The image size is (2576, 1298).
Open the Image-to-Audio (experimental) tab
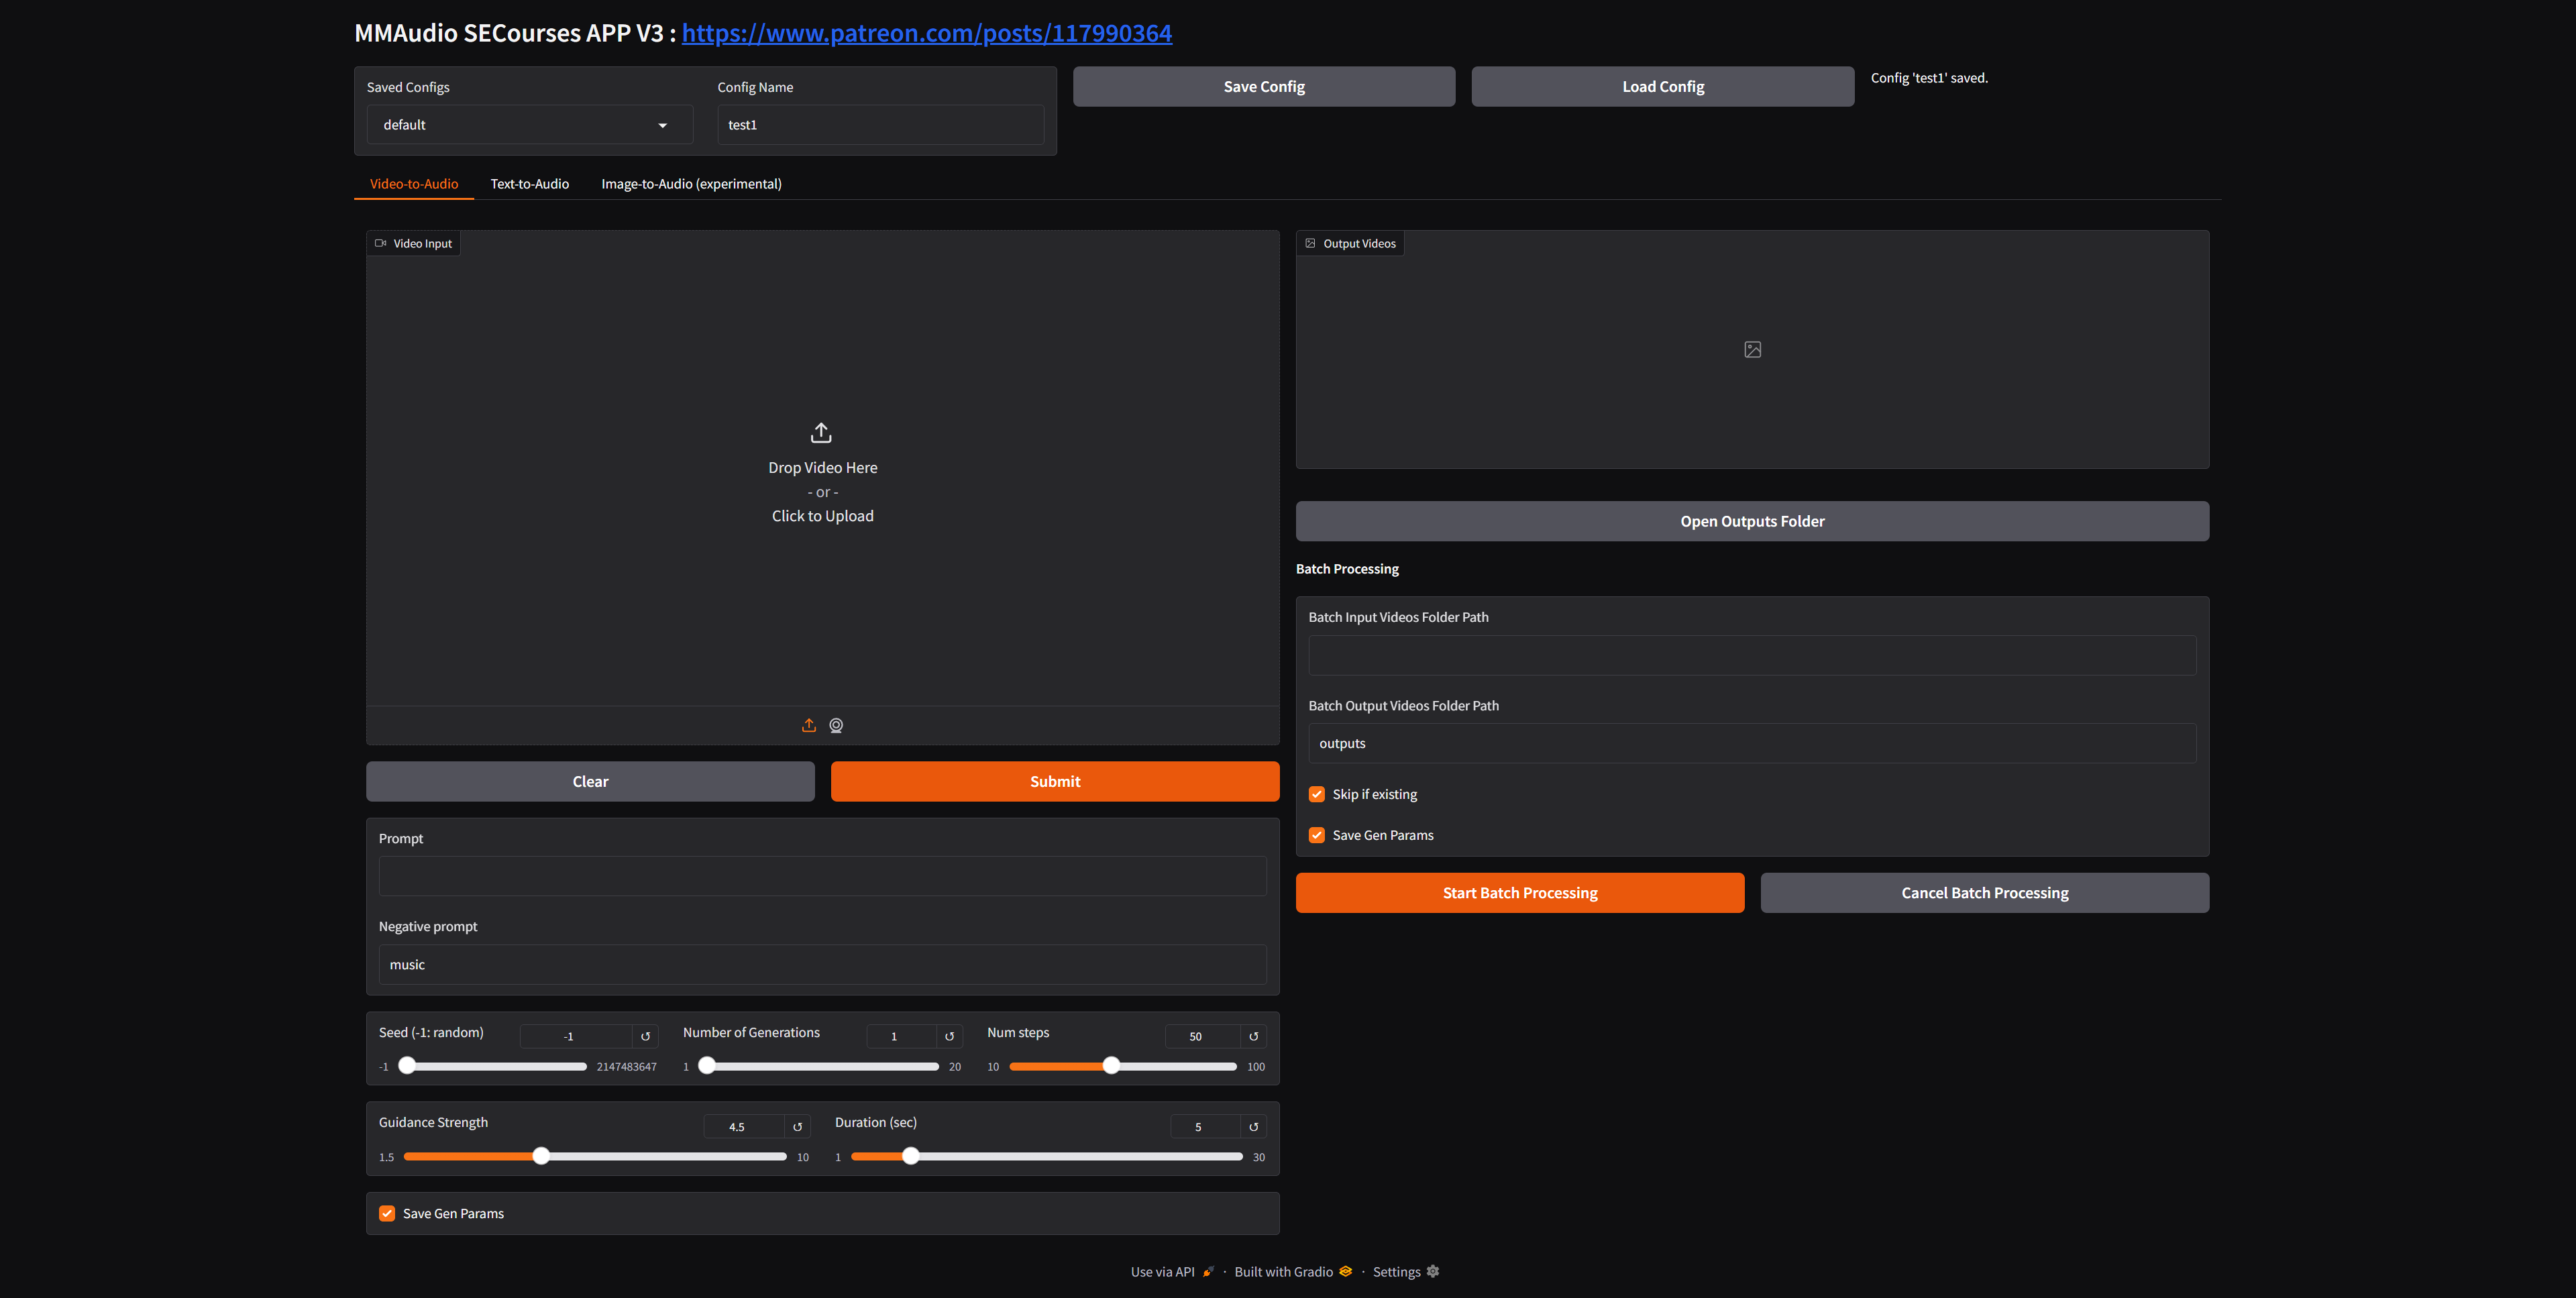tap(691, 184)
